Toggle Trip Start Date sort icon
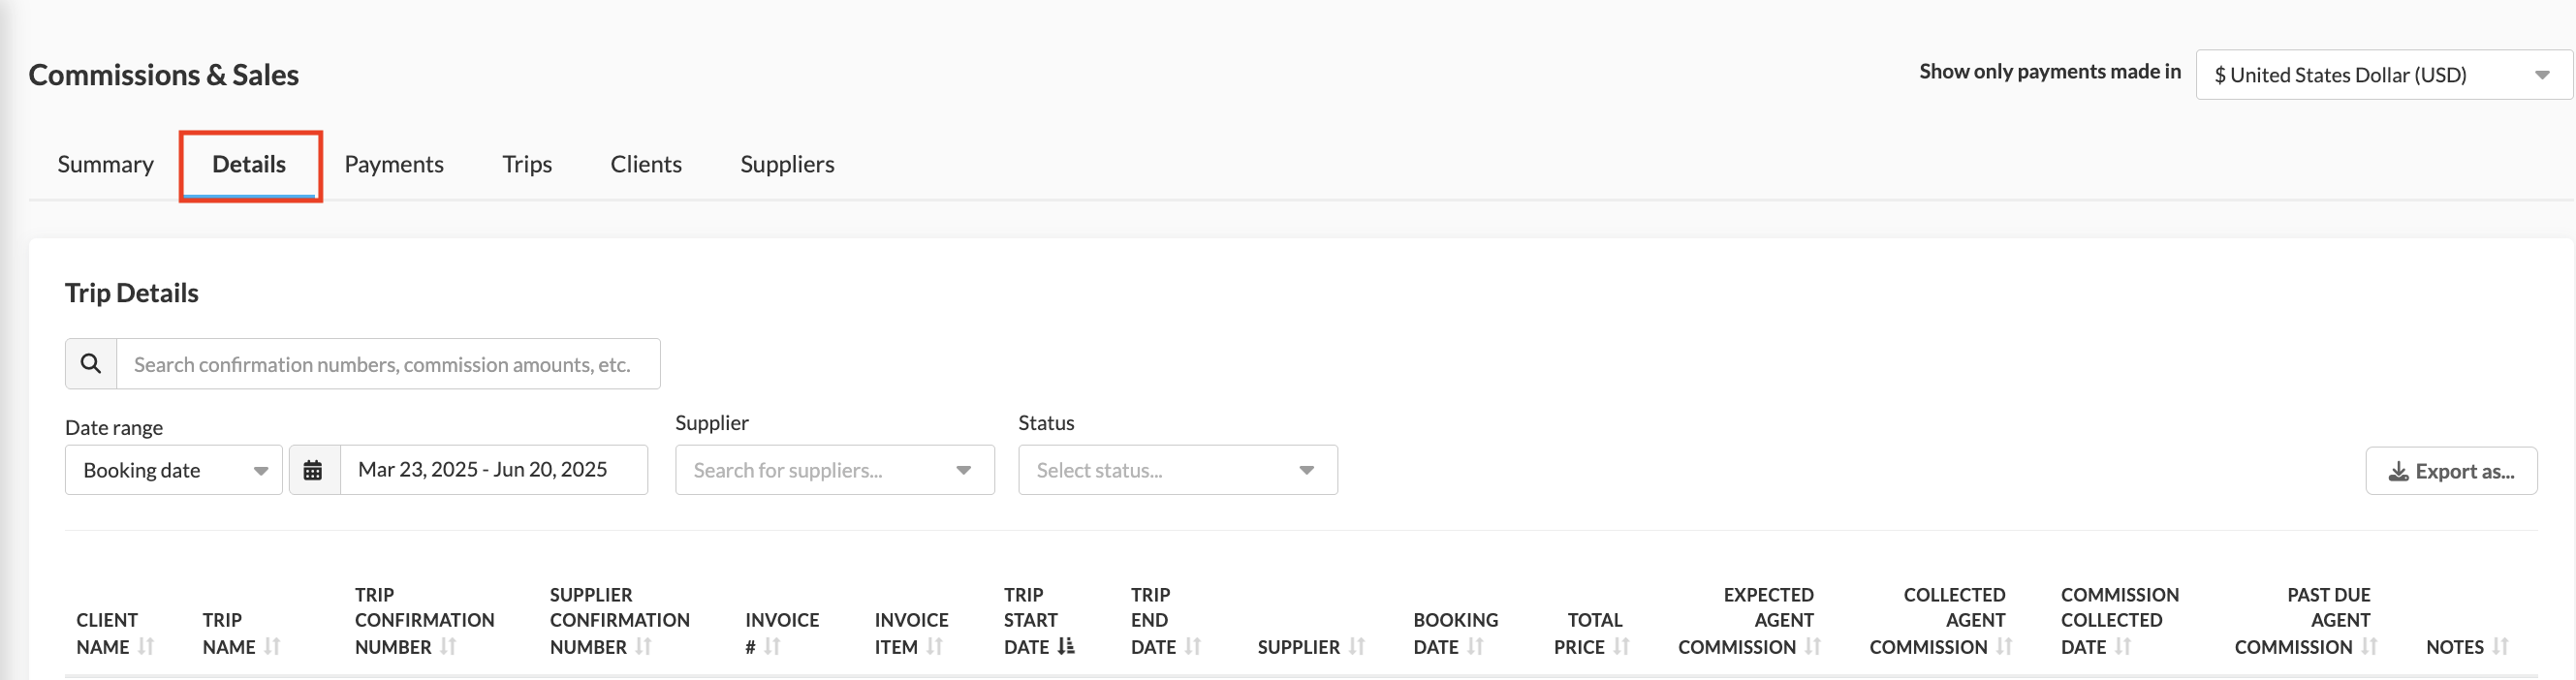The height and width of the screenshot is (680, 2576). (x=1066, y=647)
